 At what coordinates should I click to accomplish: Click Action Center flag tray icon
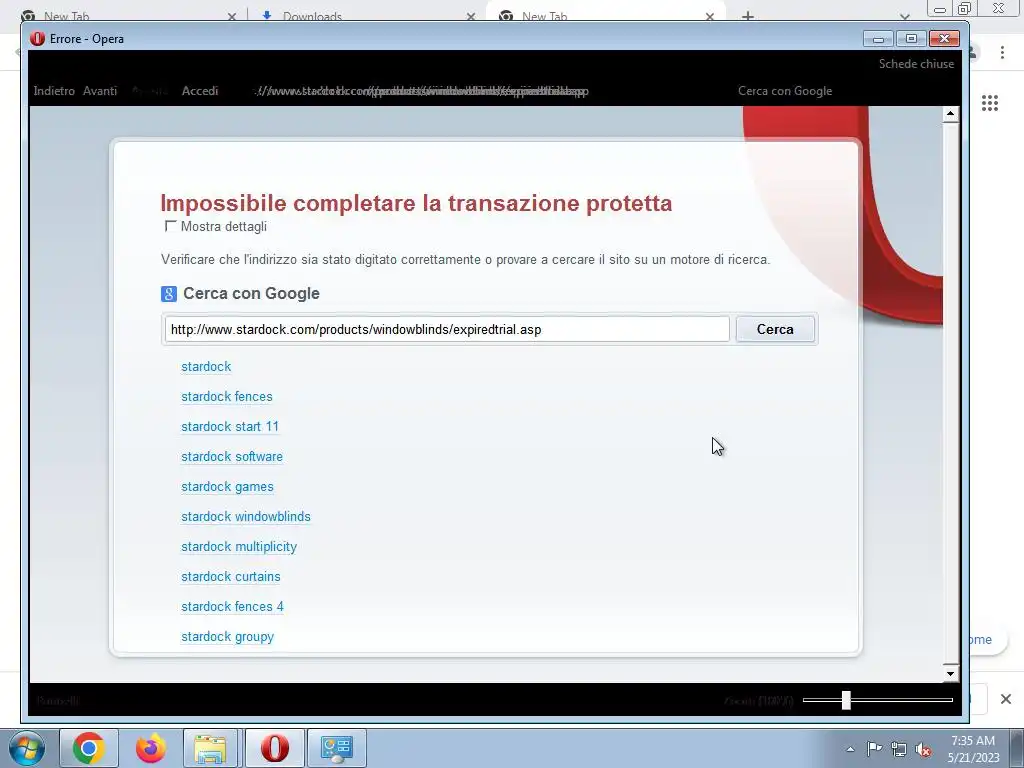pos(874,749)
